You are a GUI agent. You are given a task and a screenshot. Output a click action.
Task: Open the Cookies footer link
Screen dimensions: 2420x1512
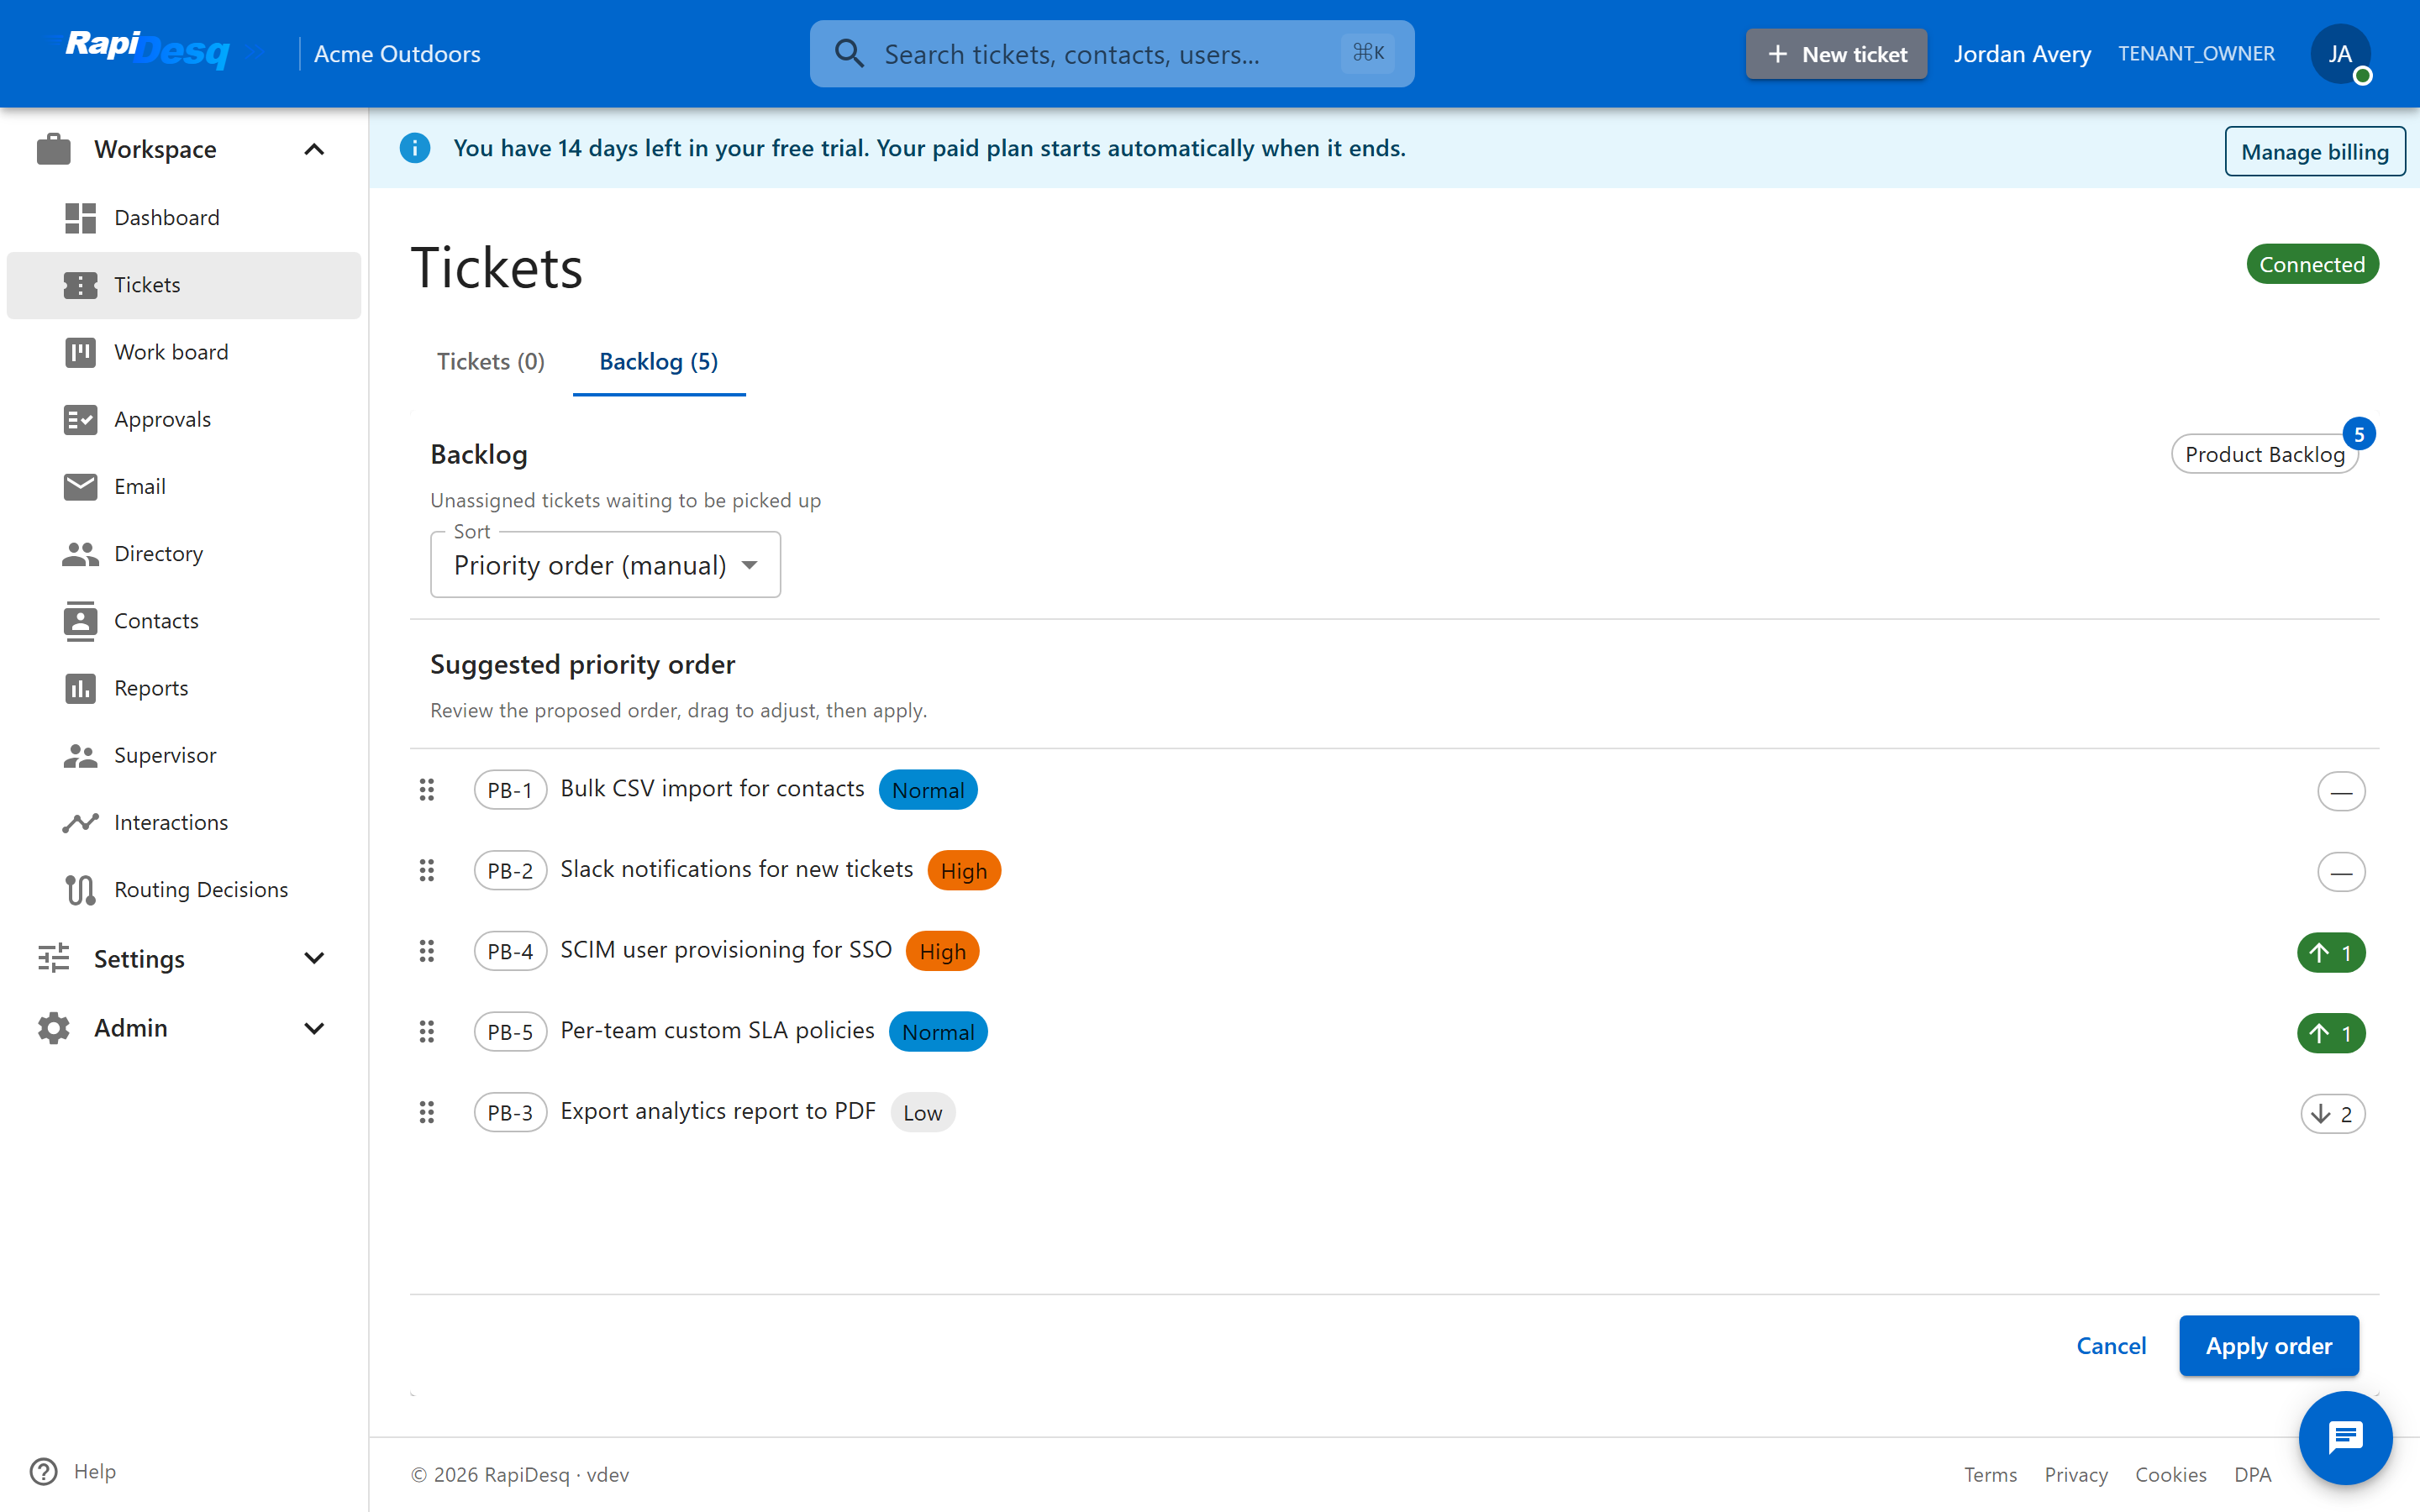[x=2171, y=1475]
